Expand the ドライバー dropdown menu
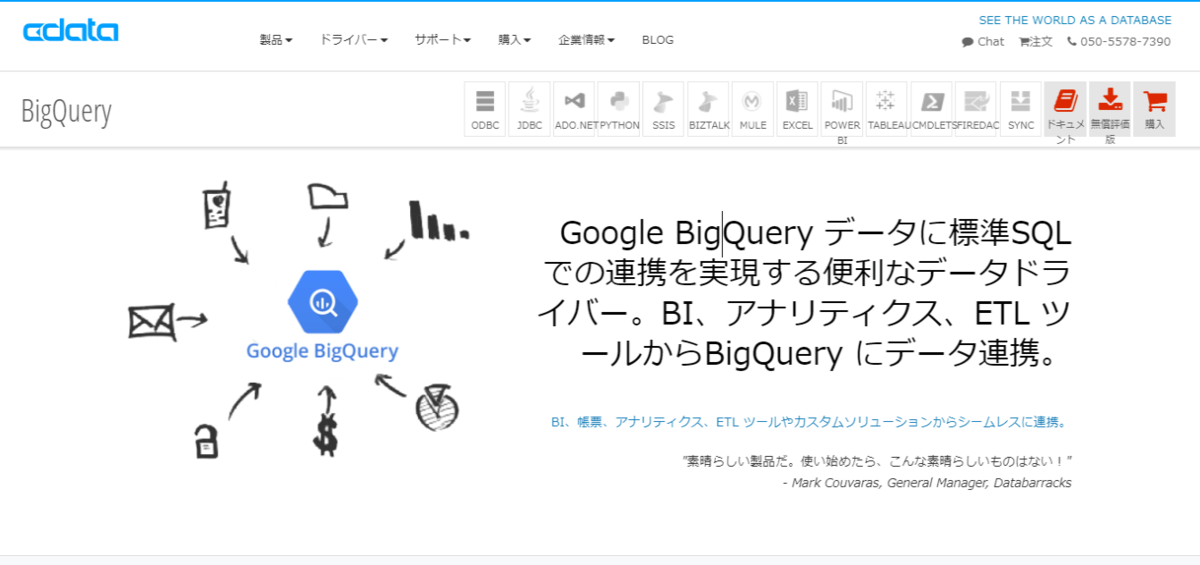The width and height of the screenshot is (1200, 565). pos(354,40)
